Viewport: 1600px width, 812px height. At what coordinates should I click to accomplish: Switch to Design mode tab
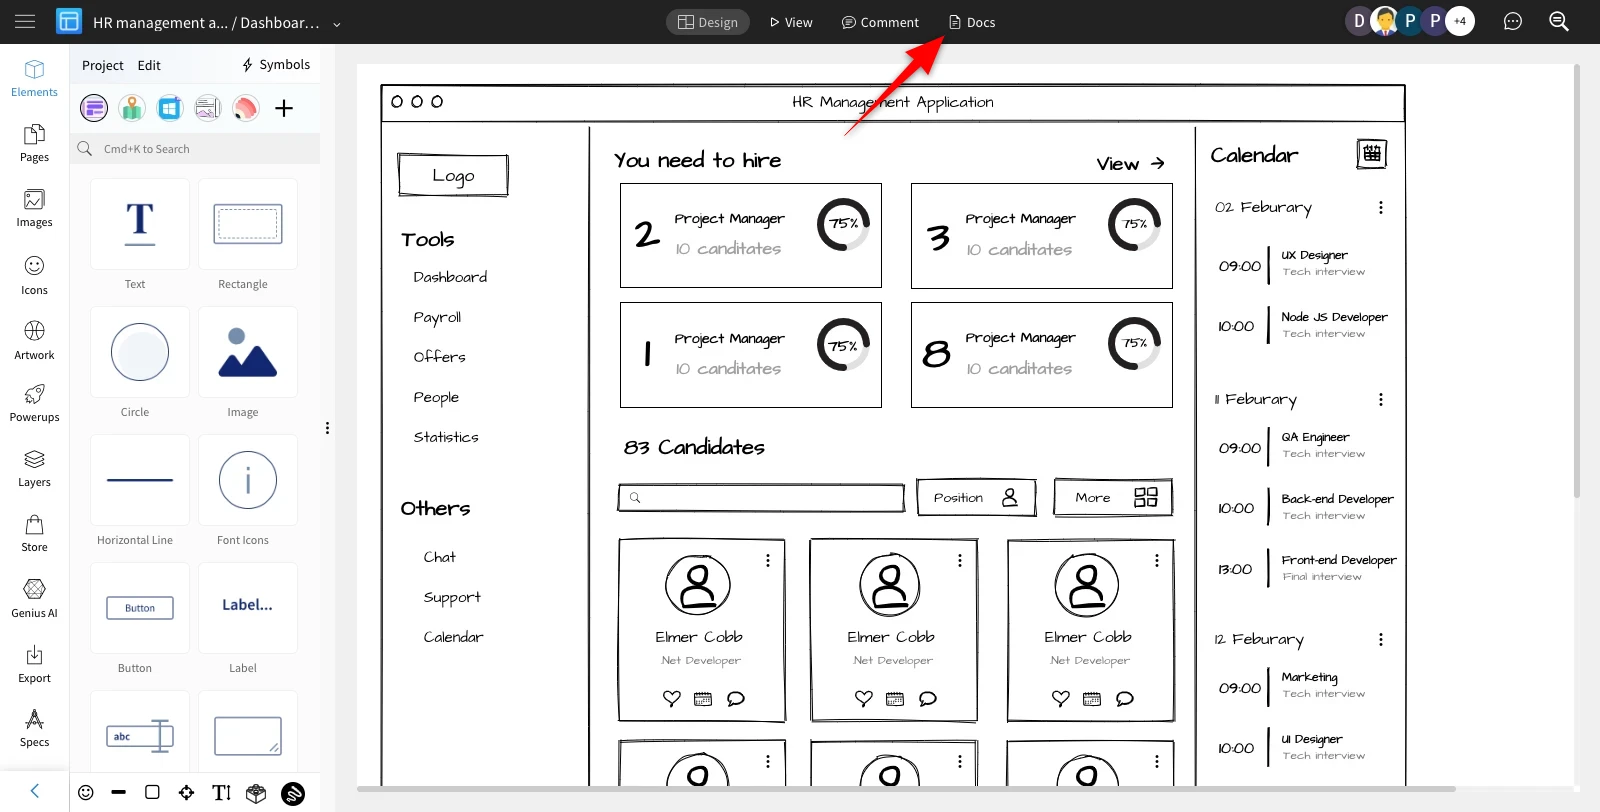pos(708,22)
